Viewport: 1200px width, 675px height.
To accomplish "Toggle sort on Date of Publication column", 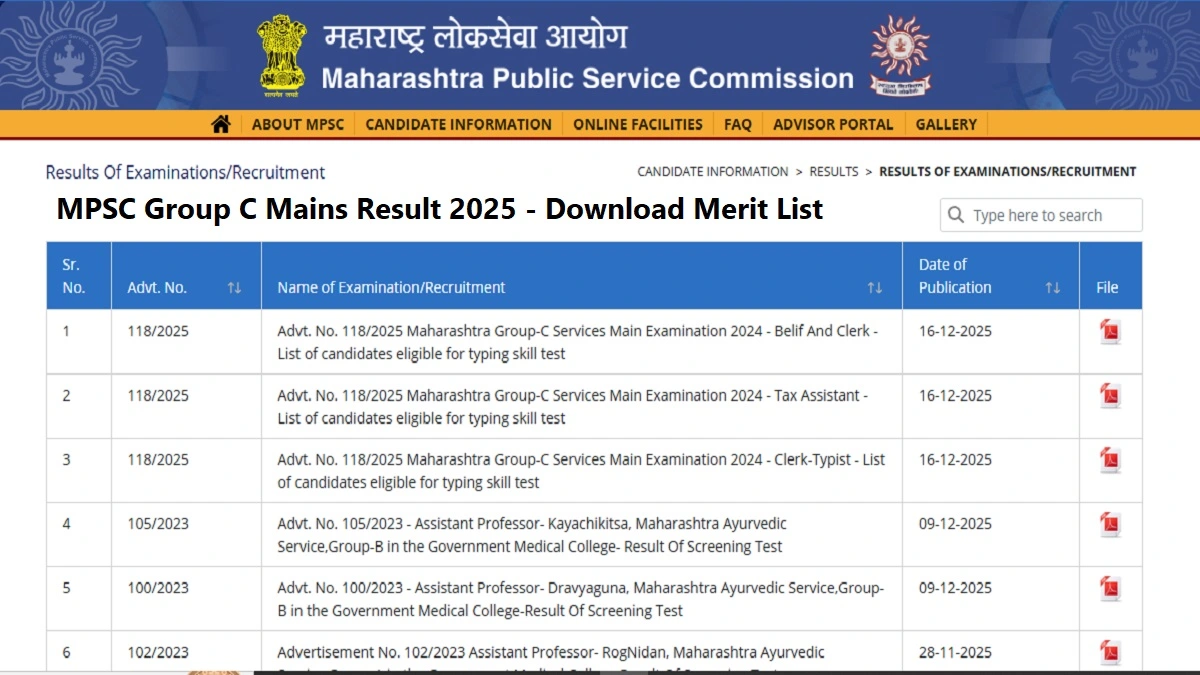I will pyautogui.click(x=1051, y=287).
